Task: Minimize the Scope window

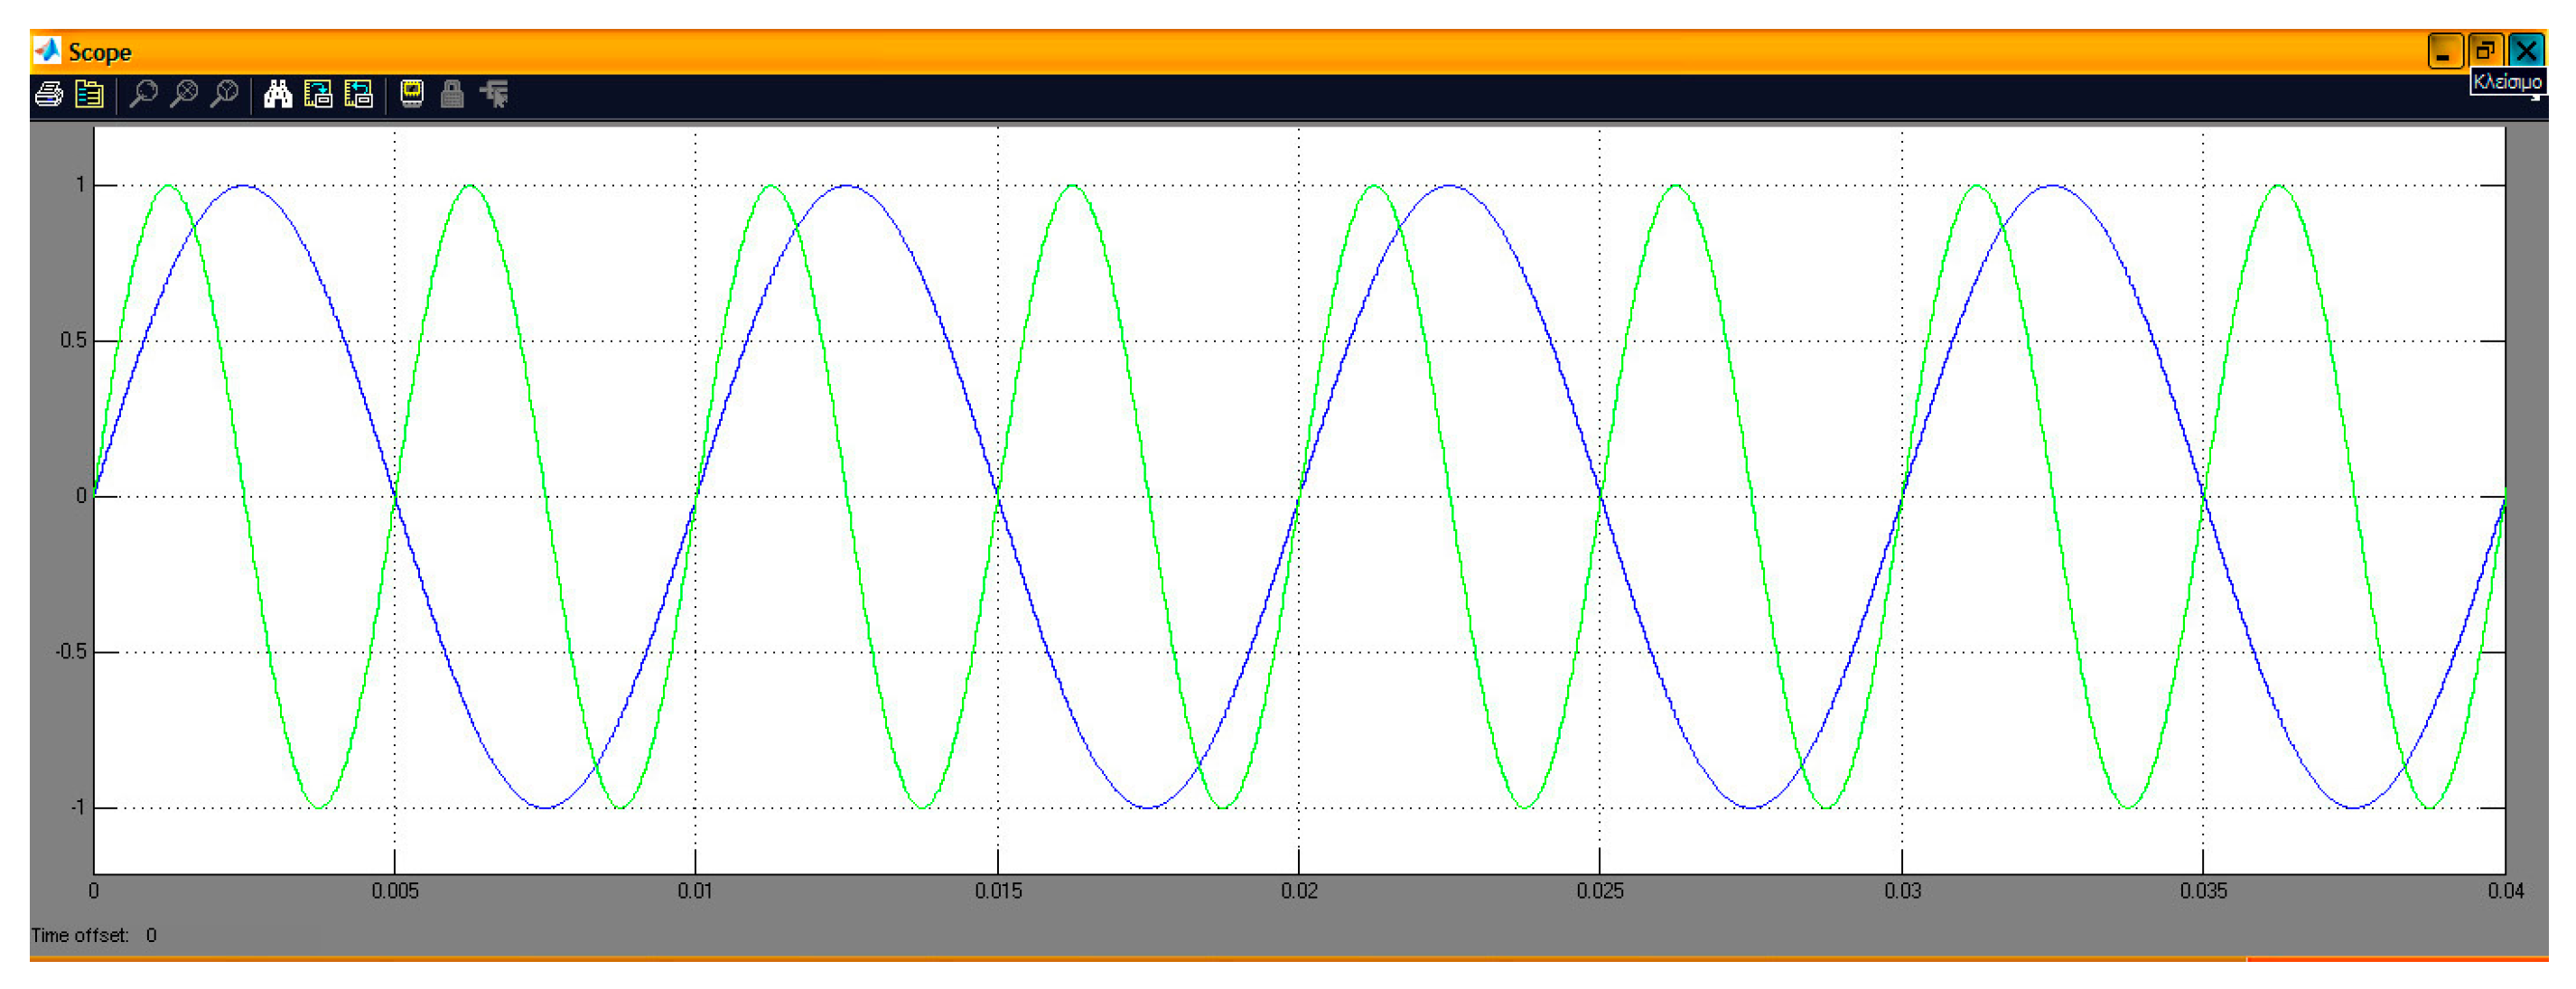Action: (x=2444, y=51)
